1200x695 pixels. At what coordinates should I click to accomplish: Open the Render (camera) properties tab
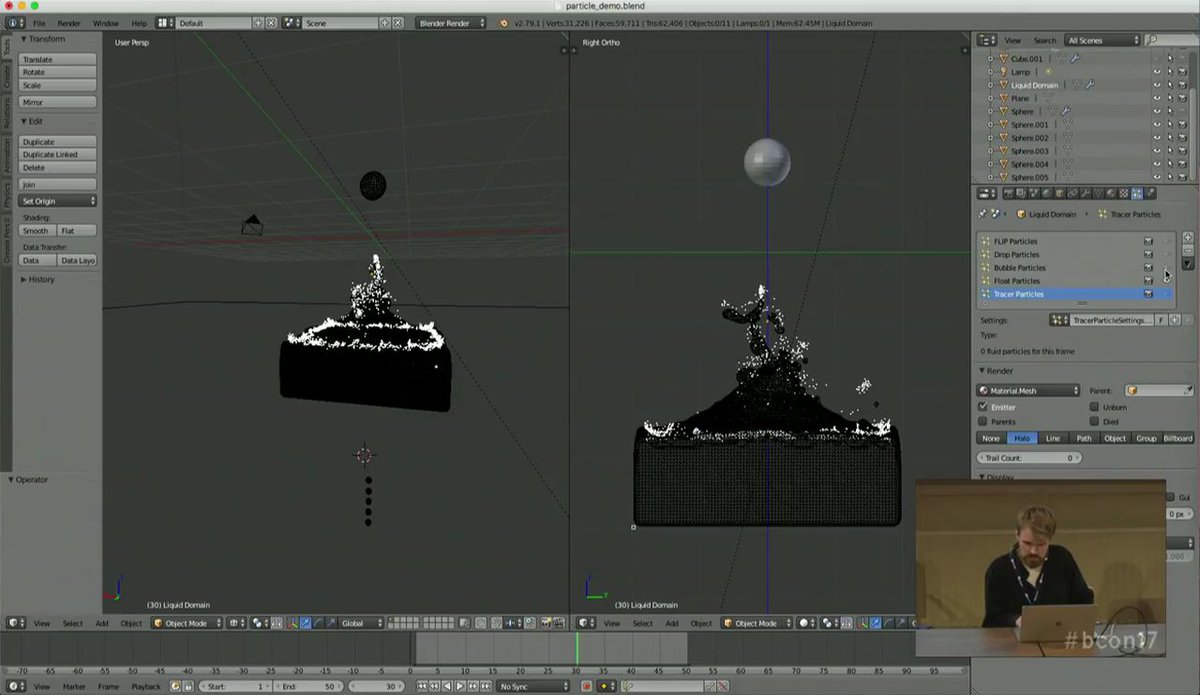(1008, 193)
